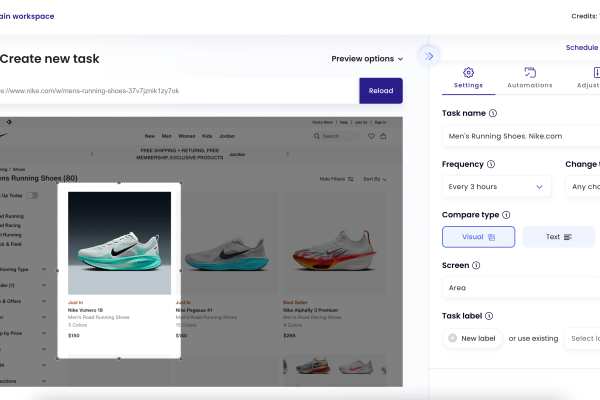Click the New label button
Screen dimensions: 600x400
[x=472, y=338]
